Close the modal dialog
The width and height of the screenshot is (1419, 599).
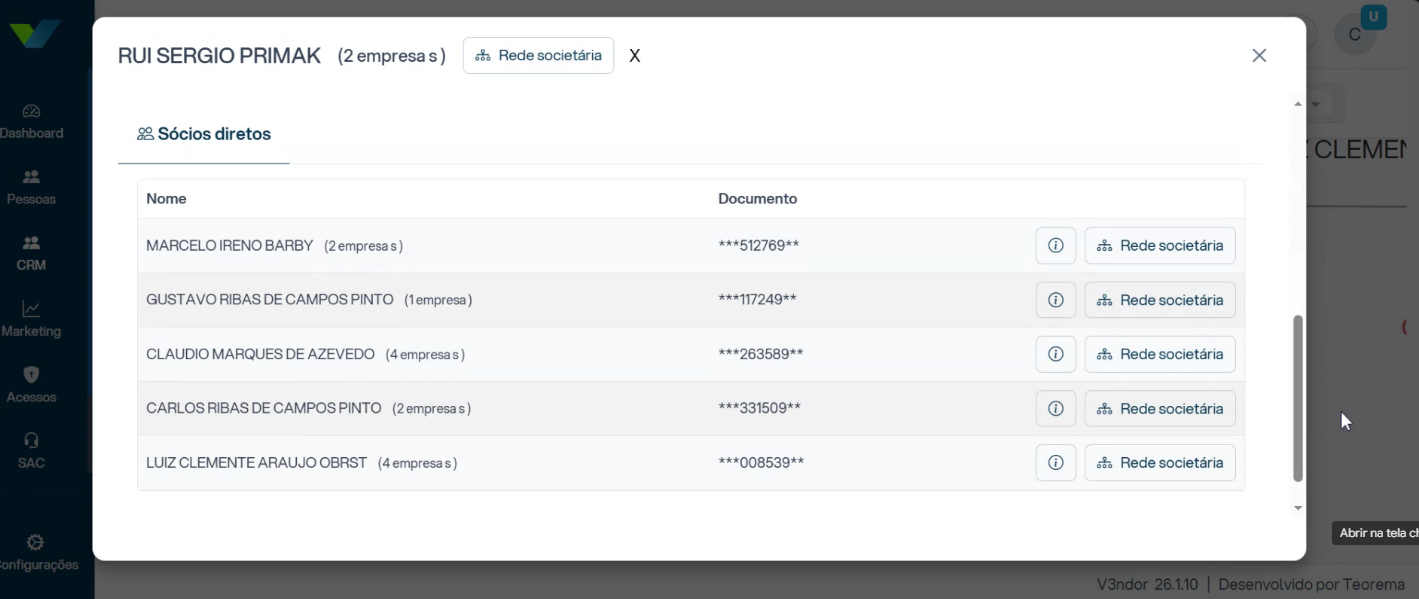click(x=1259, y=56)
